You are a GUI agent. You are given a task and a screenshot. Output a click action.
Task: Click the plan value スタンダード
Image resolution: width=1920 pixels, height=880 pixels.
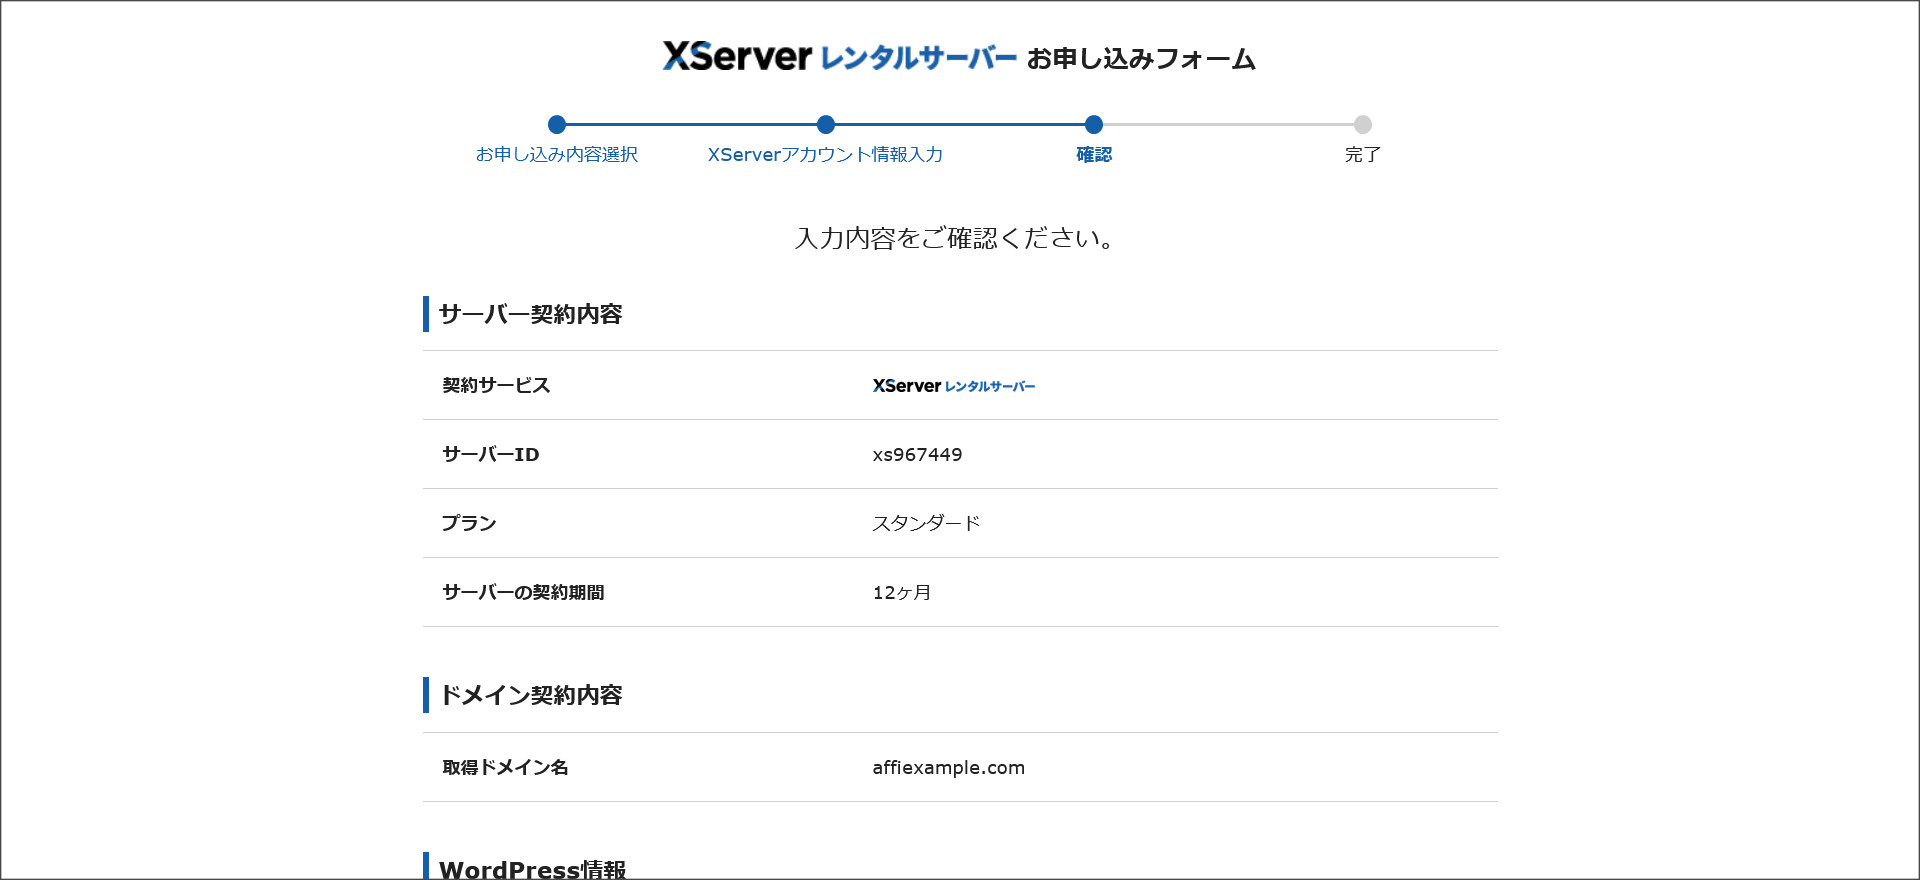(x=926, y=523)
